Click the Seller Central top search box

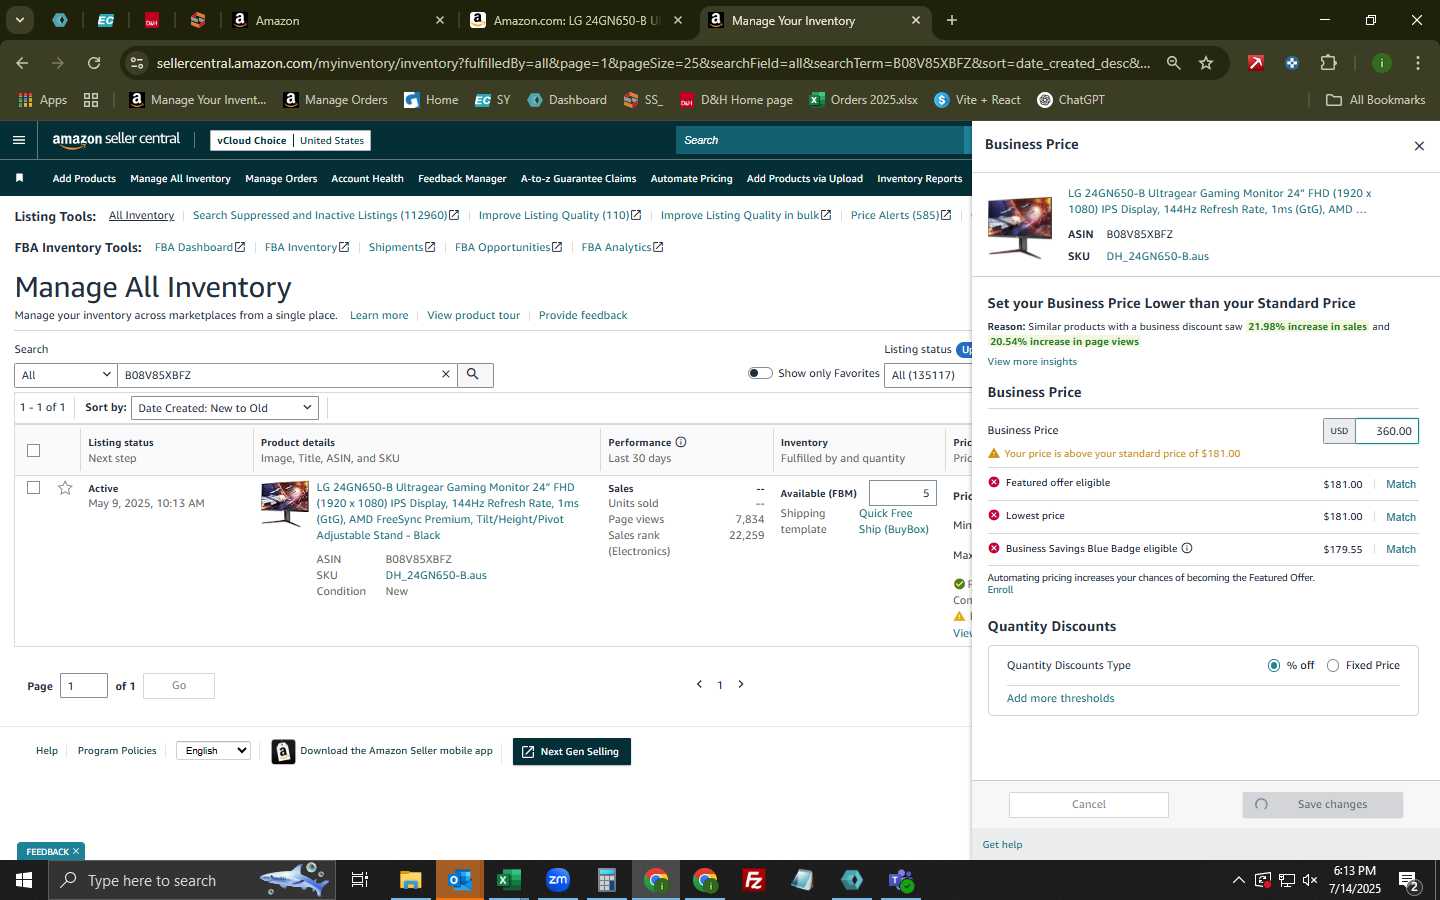(x=820, y=140)
